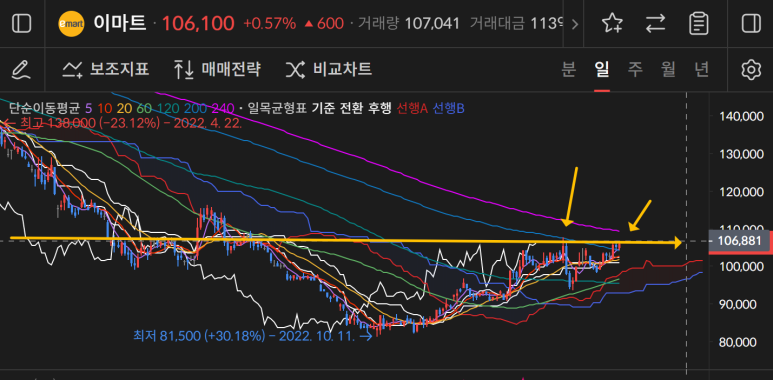Click the 106,881 crosshair price tag
The width and height of the screenshot is (773, 380).
tap(740, 241)
